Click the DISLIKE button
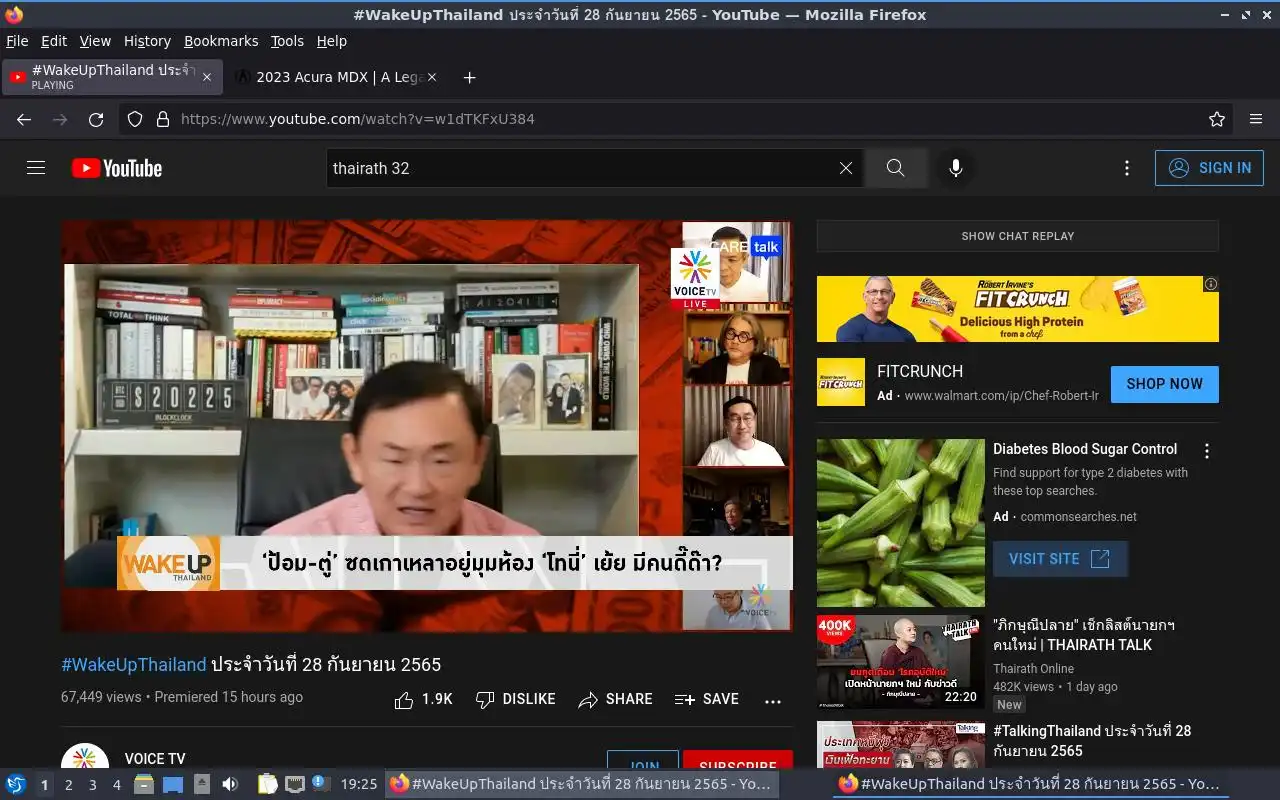The height and width of the screenshot is (800, 1280). [515, 699]
